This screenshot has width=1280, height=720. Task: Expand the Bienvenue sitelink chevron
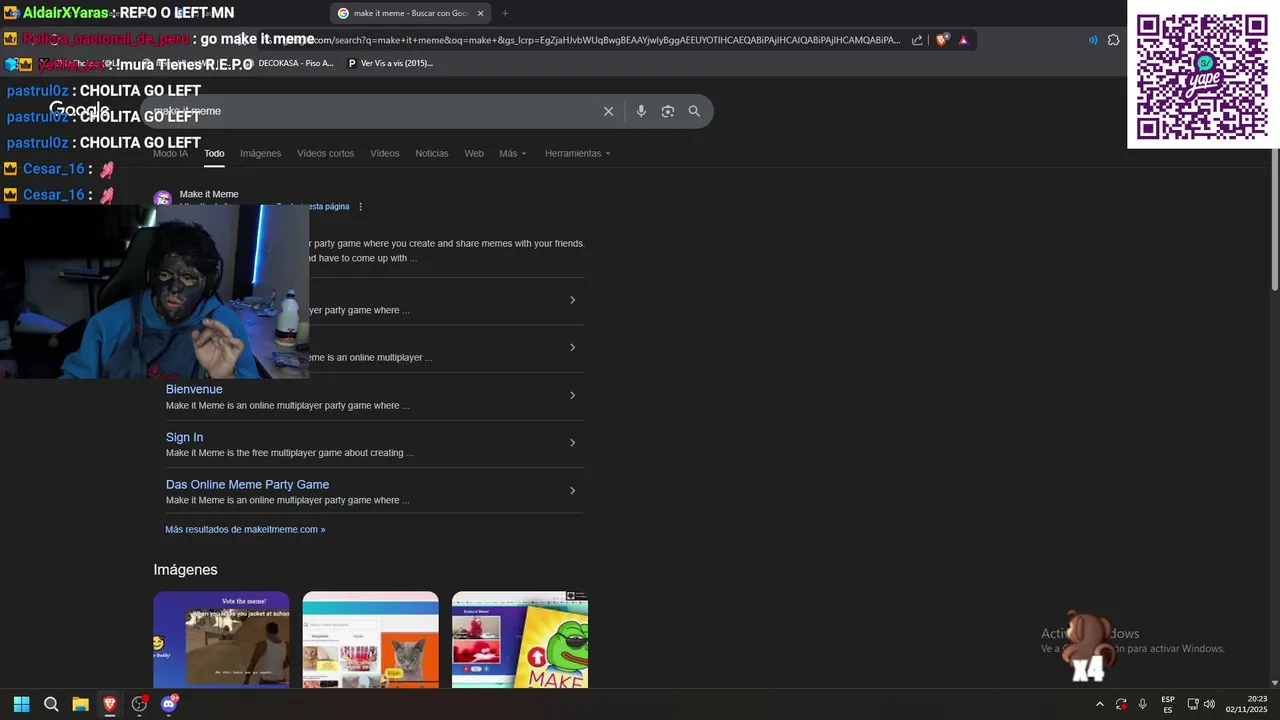pos(572,395)
